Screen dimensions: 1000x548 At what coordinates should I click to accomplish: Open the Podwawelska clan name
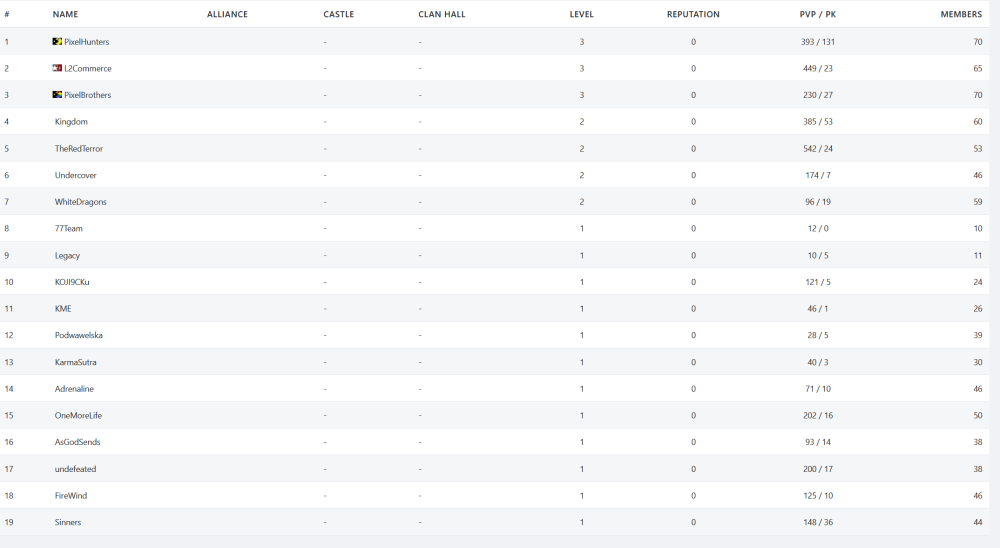pos(79,335)
